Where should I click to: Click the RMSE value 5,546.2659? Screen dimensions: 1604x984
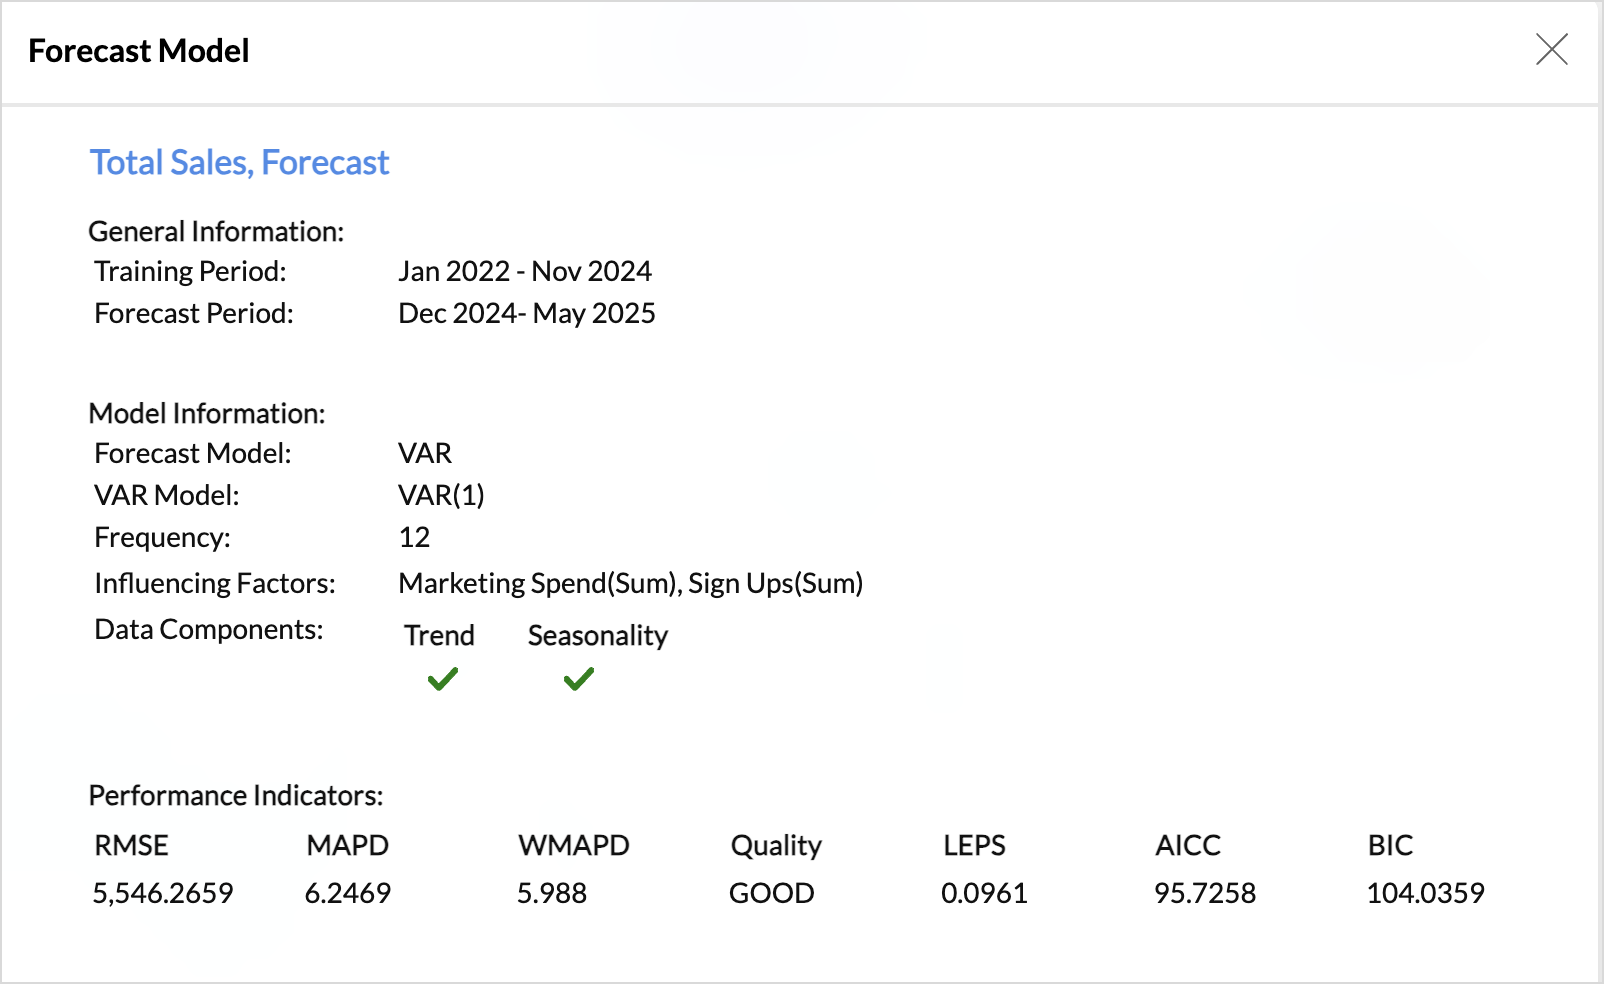click(x=163, y=892)
